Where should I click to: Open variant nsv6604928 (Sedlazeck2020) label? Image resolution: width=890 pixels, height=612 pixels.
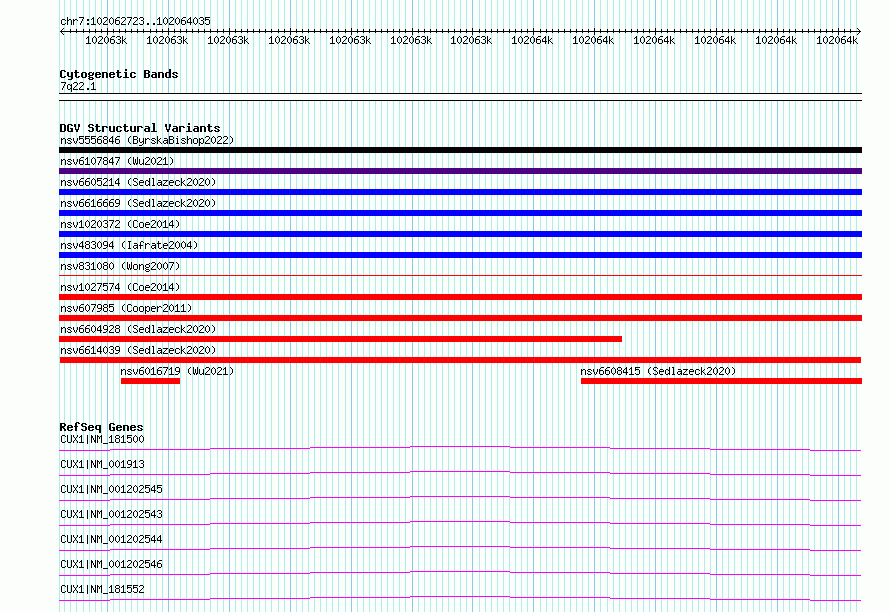tap(138, 329)
